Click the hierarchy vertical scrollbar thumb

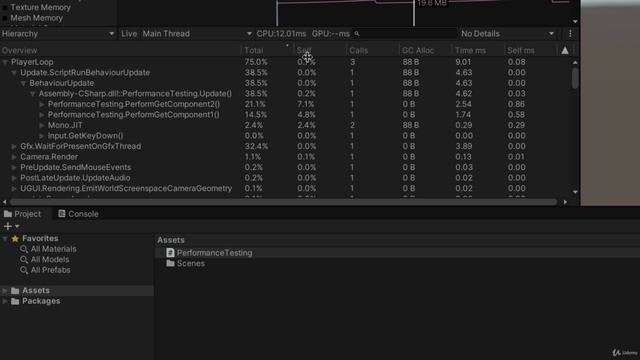coord(575,78)
